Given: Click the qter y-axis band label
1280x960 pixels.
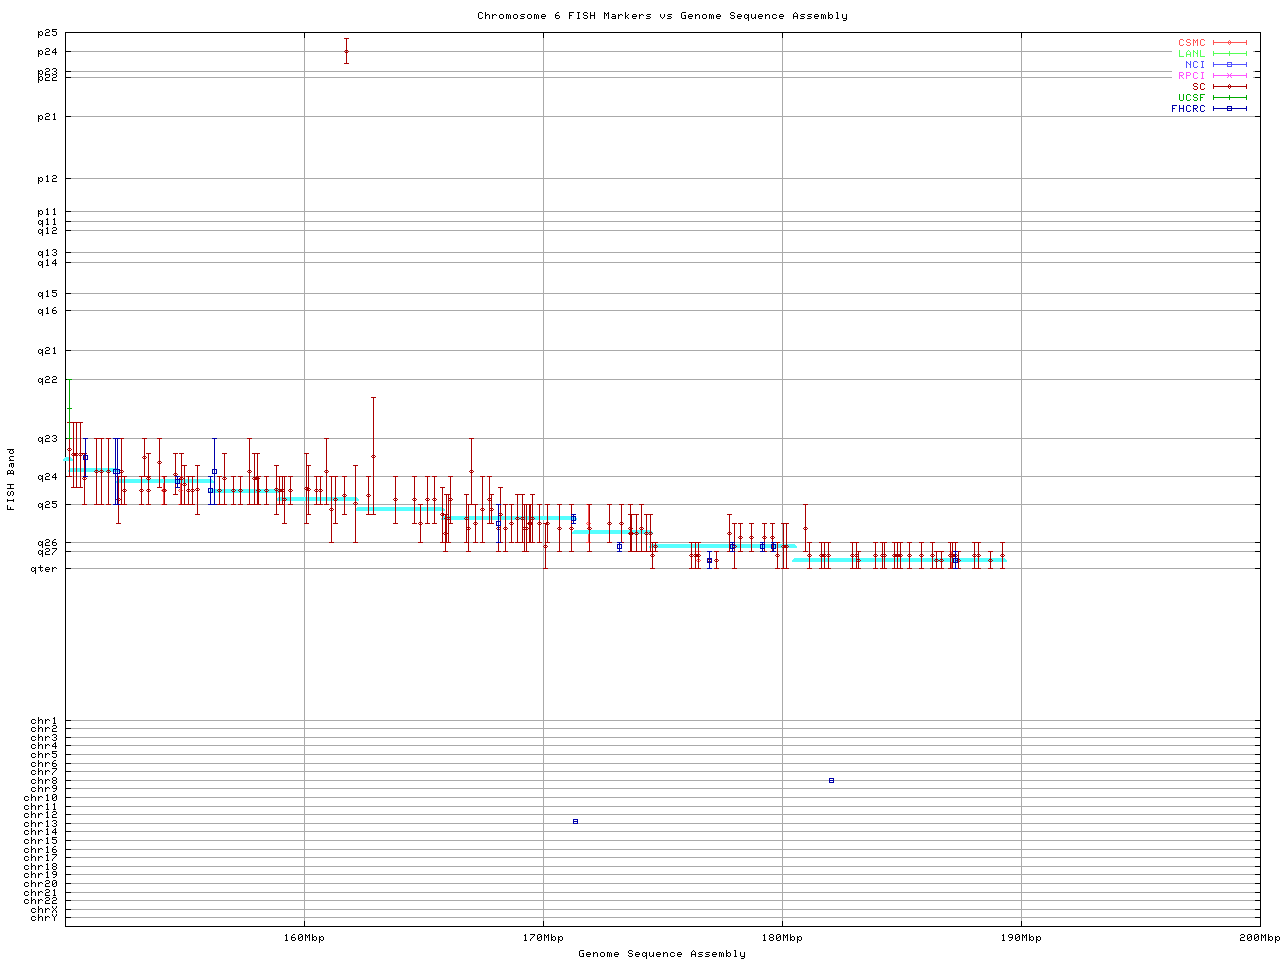Looking at the screenshot, I should point(47,569).
